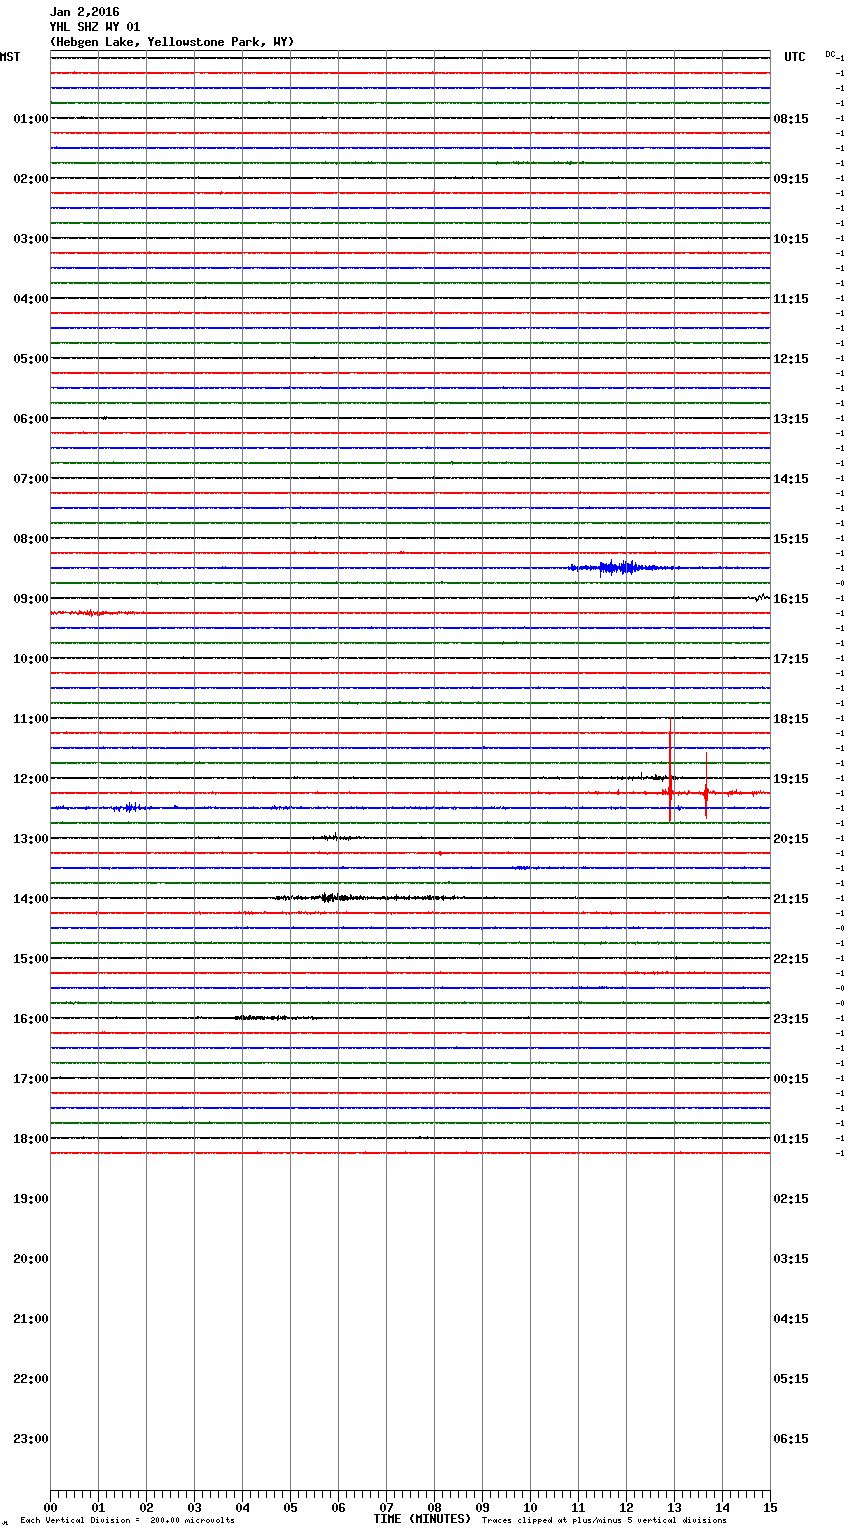Screen dimensions: 850x1534
Task: Click the '15' minute tick label on the bottom axis
Action: pyautogui.click(x=770, y=1508)
